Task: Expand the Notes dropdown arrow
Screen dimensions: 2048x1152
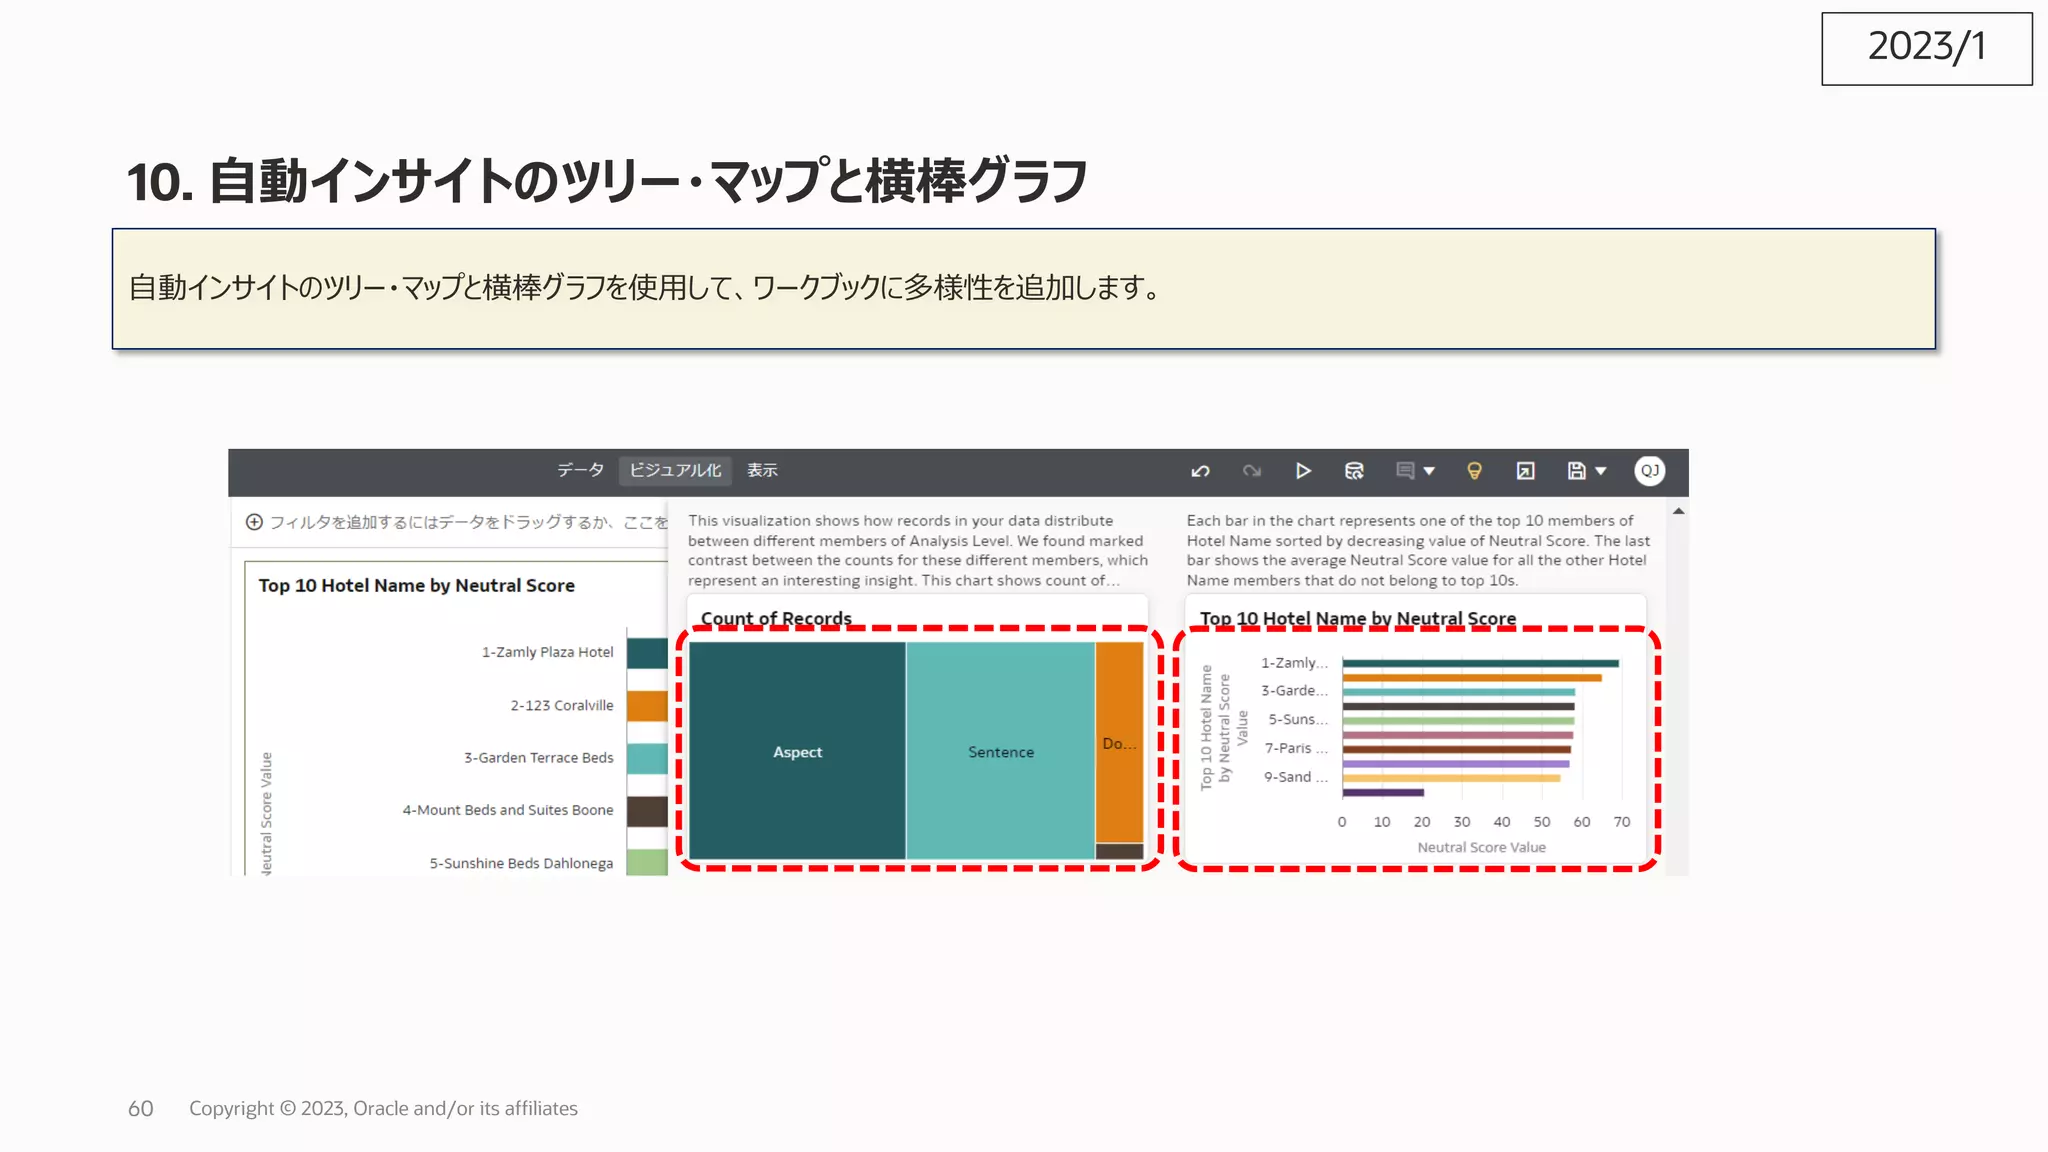Action: (x=1429, y=471)
